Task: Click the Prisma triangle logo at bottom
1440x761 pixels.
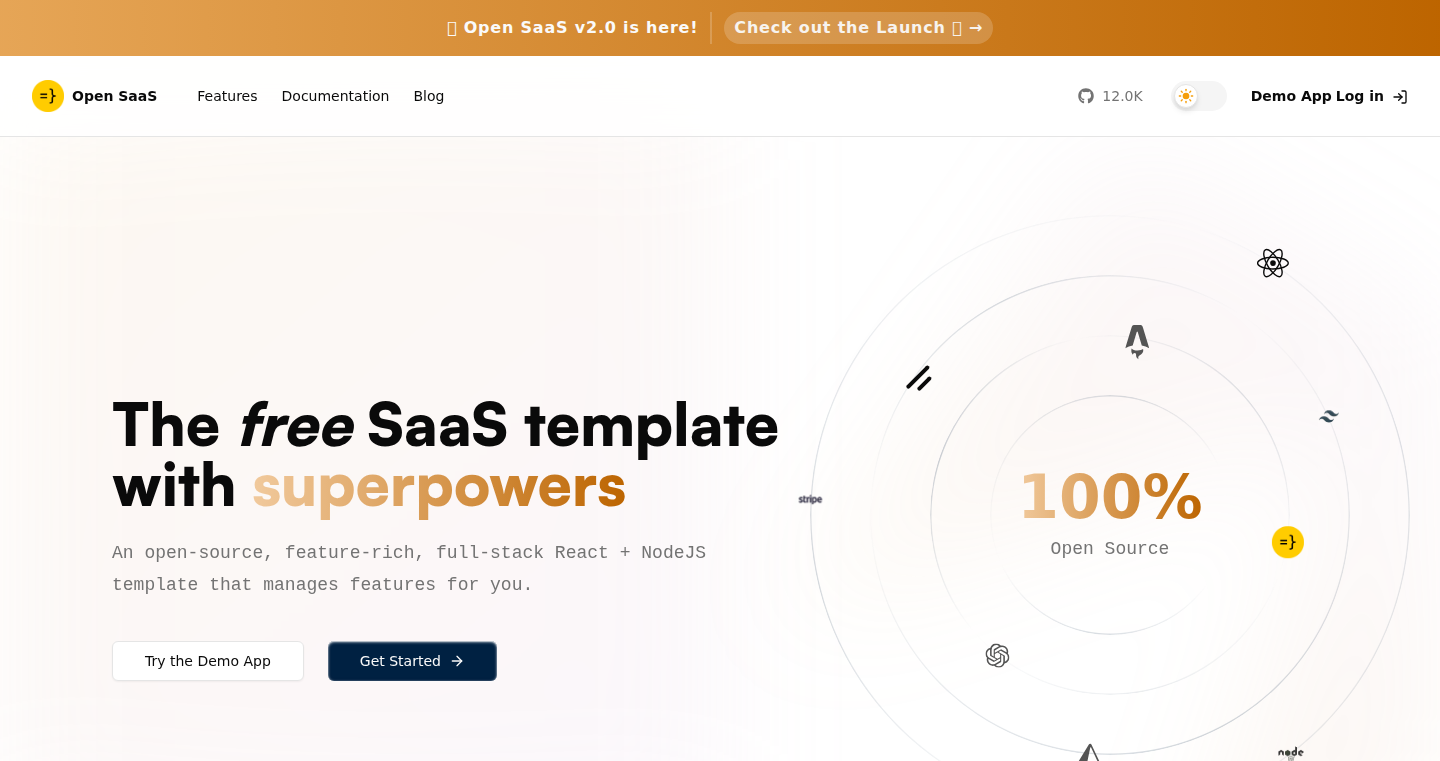Action: tap(1089, 753)
